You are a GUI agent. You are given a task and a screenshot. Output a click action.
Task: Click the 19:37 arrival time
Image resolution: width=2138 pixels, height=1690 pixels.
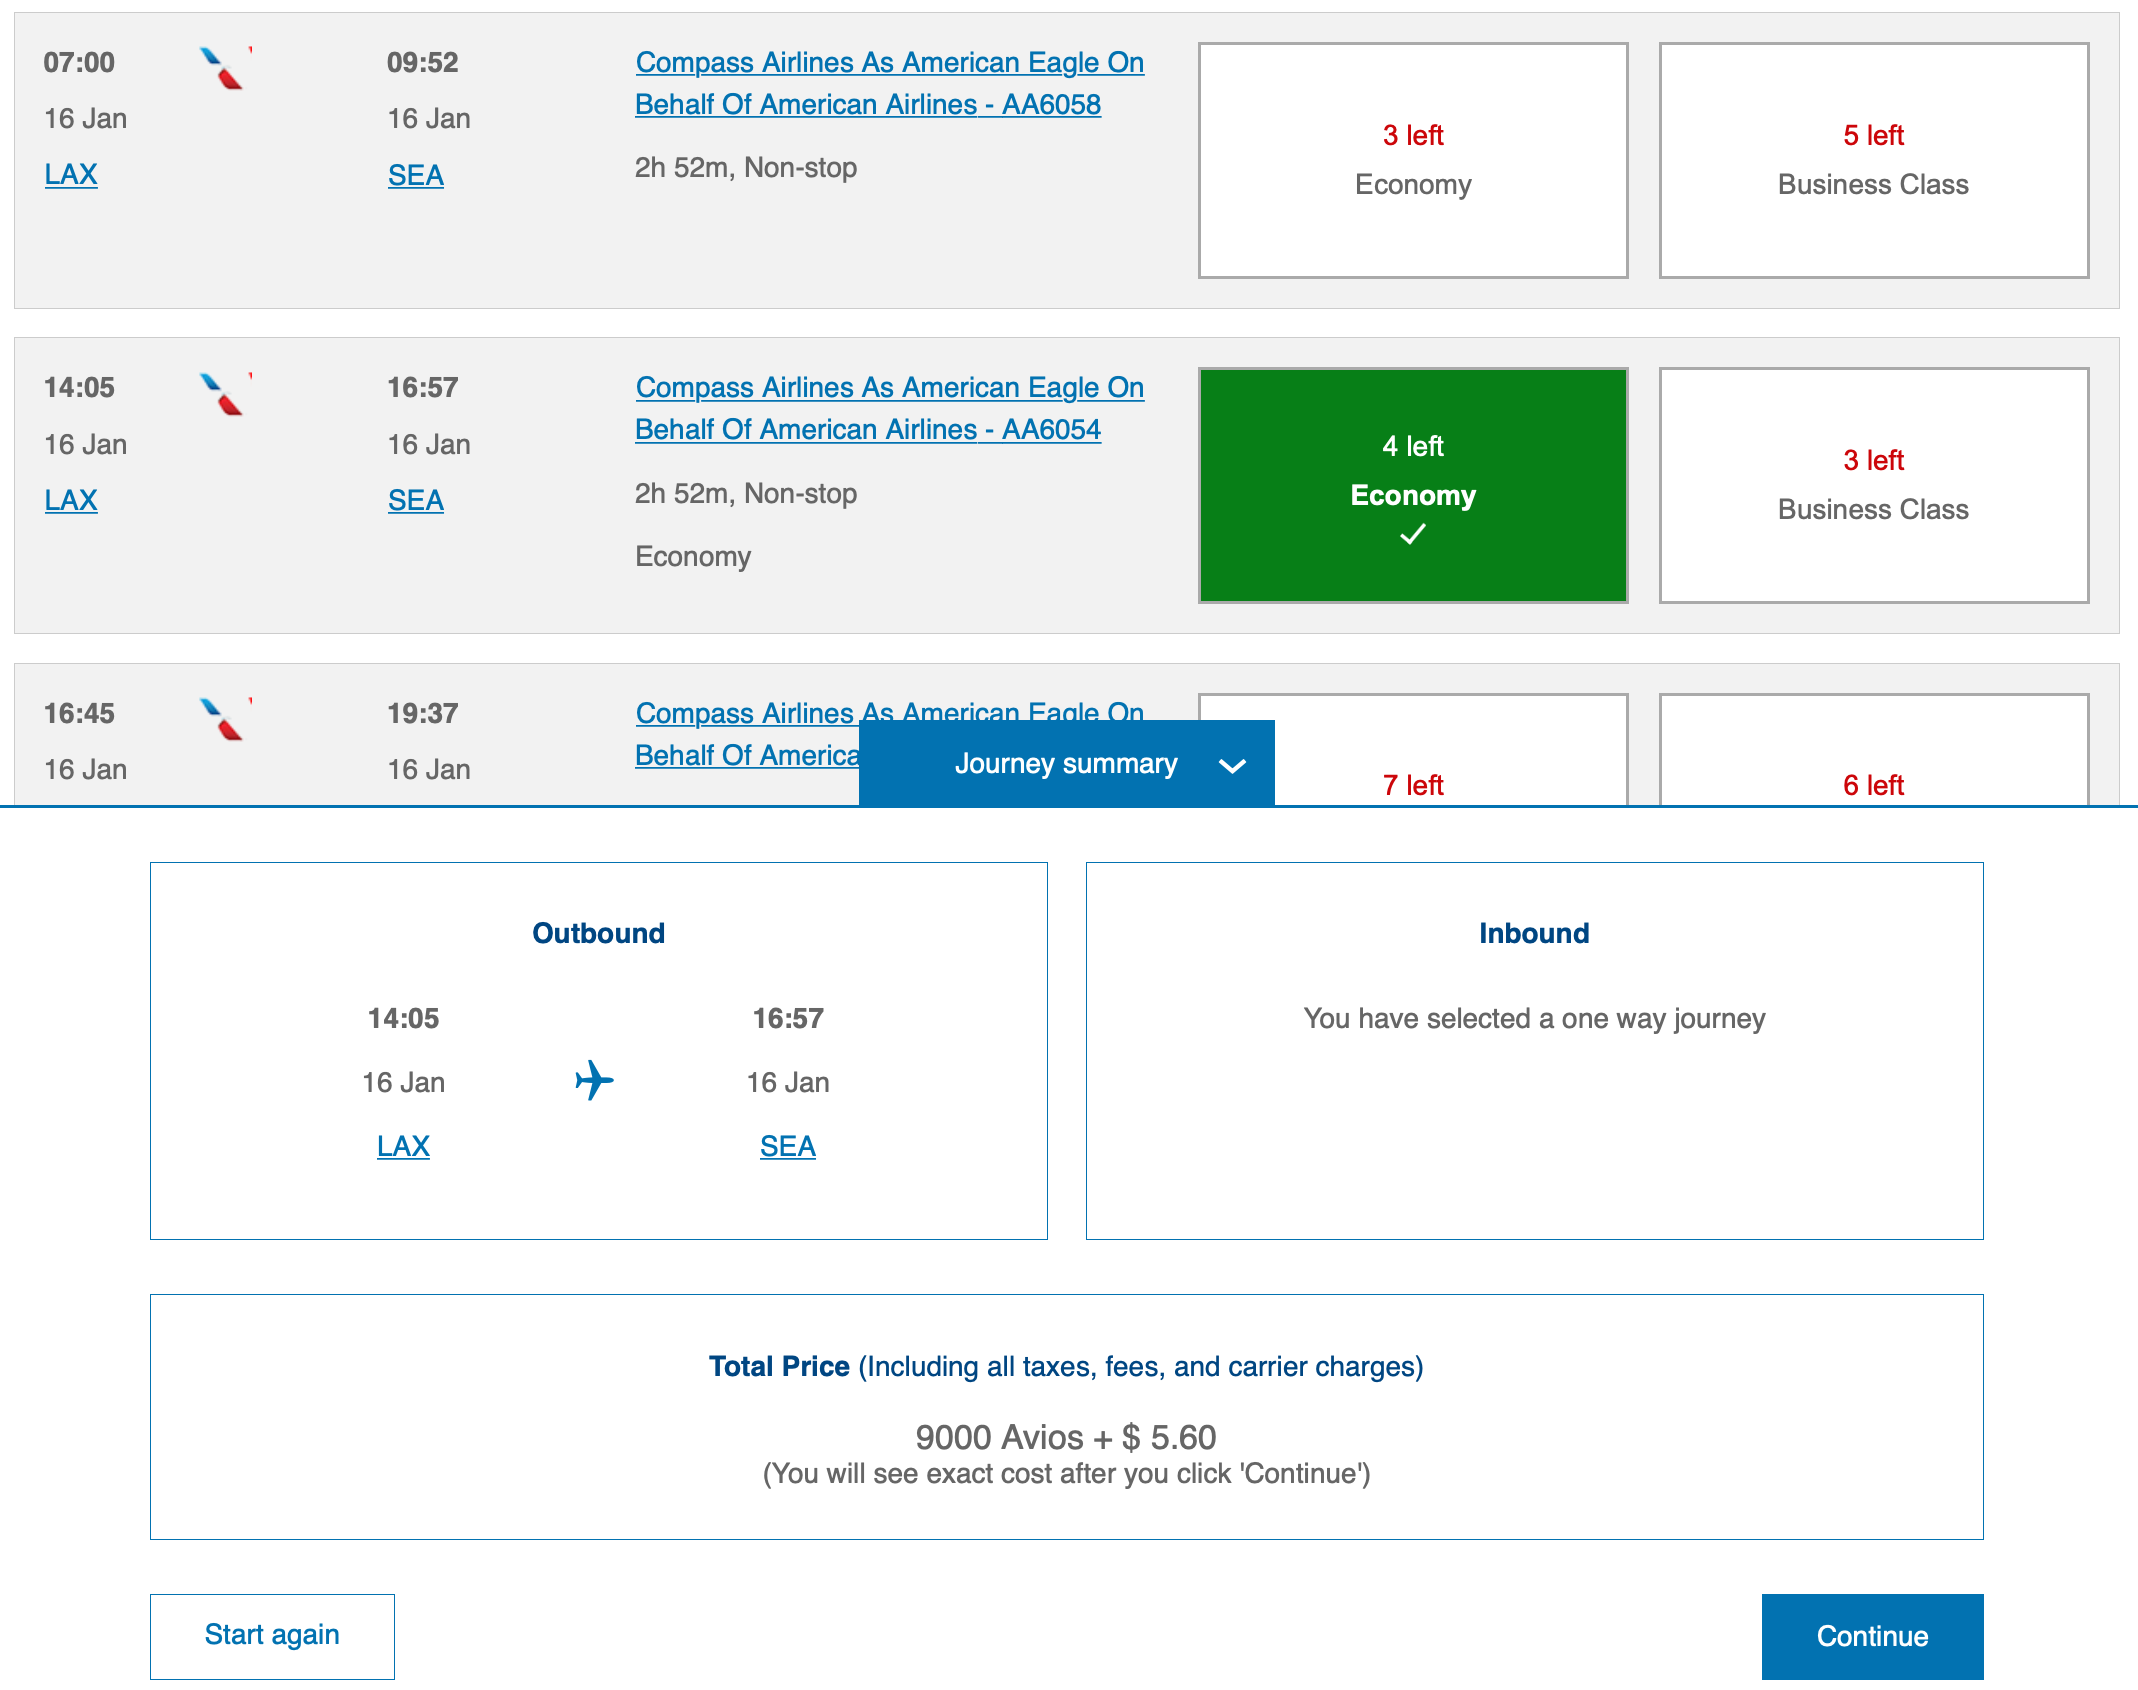tap(423, 713)
